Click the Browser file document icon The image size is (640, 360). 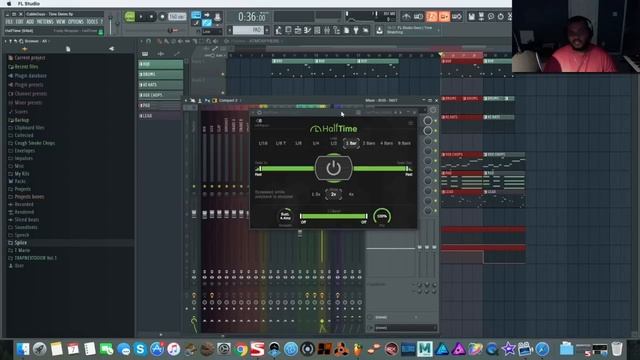click(68, 49)
